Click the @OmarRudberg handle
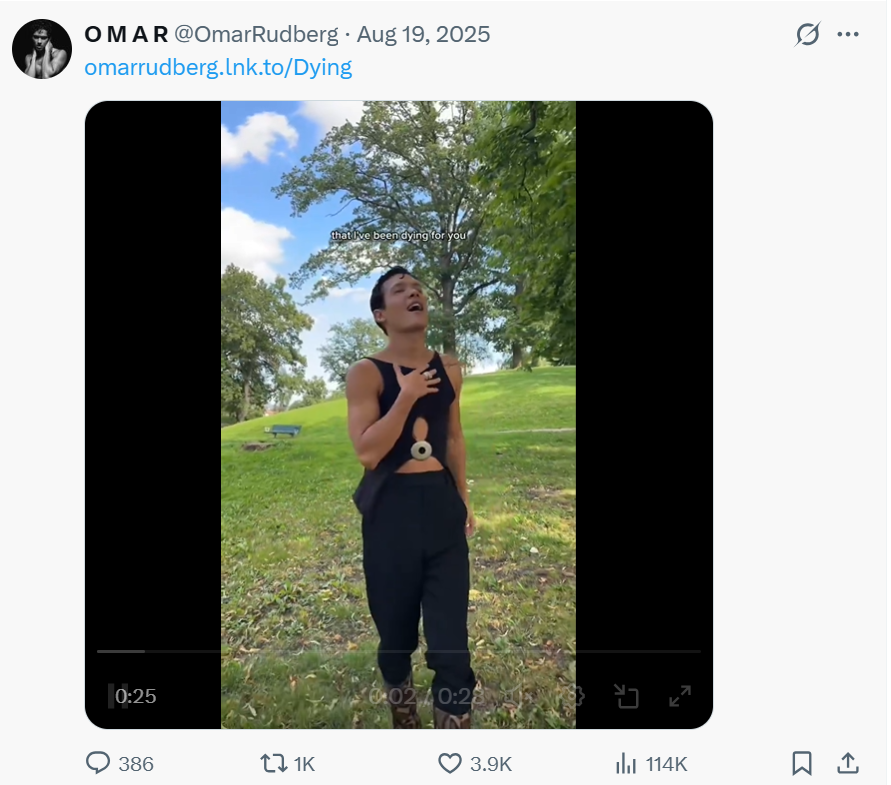Viewport: 891px width, 785px height. [x=257, y=35]
